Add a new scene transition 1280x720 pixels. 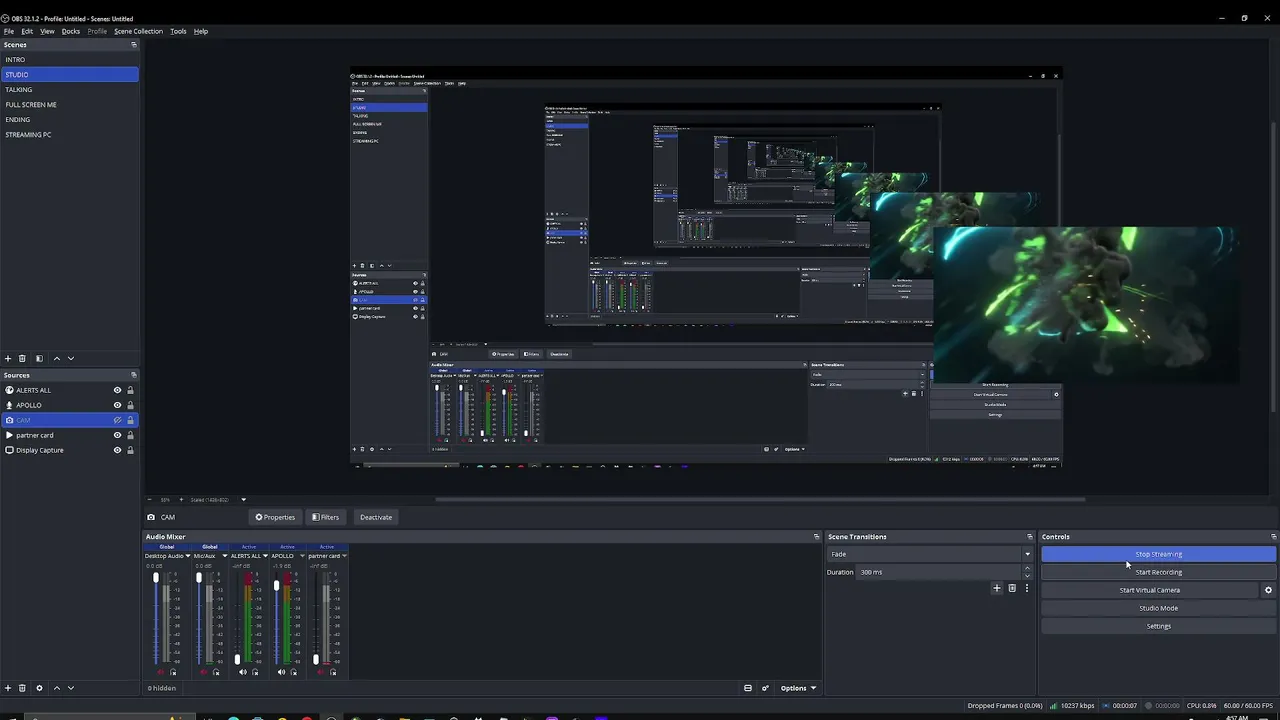[996, 588]
